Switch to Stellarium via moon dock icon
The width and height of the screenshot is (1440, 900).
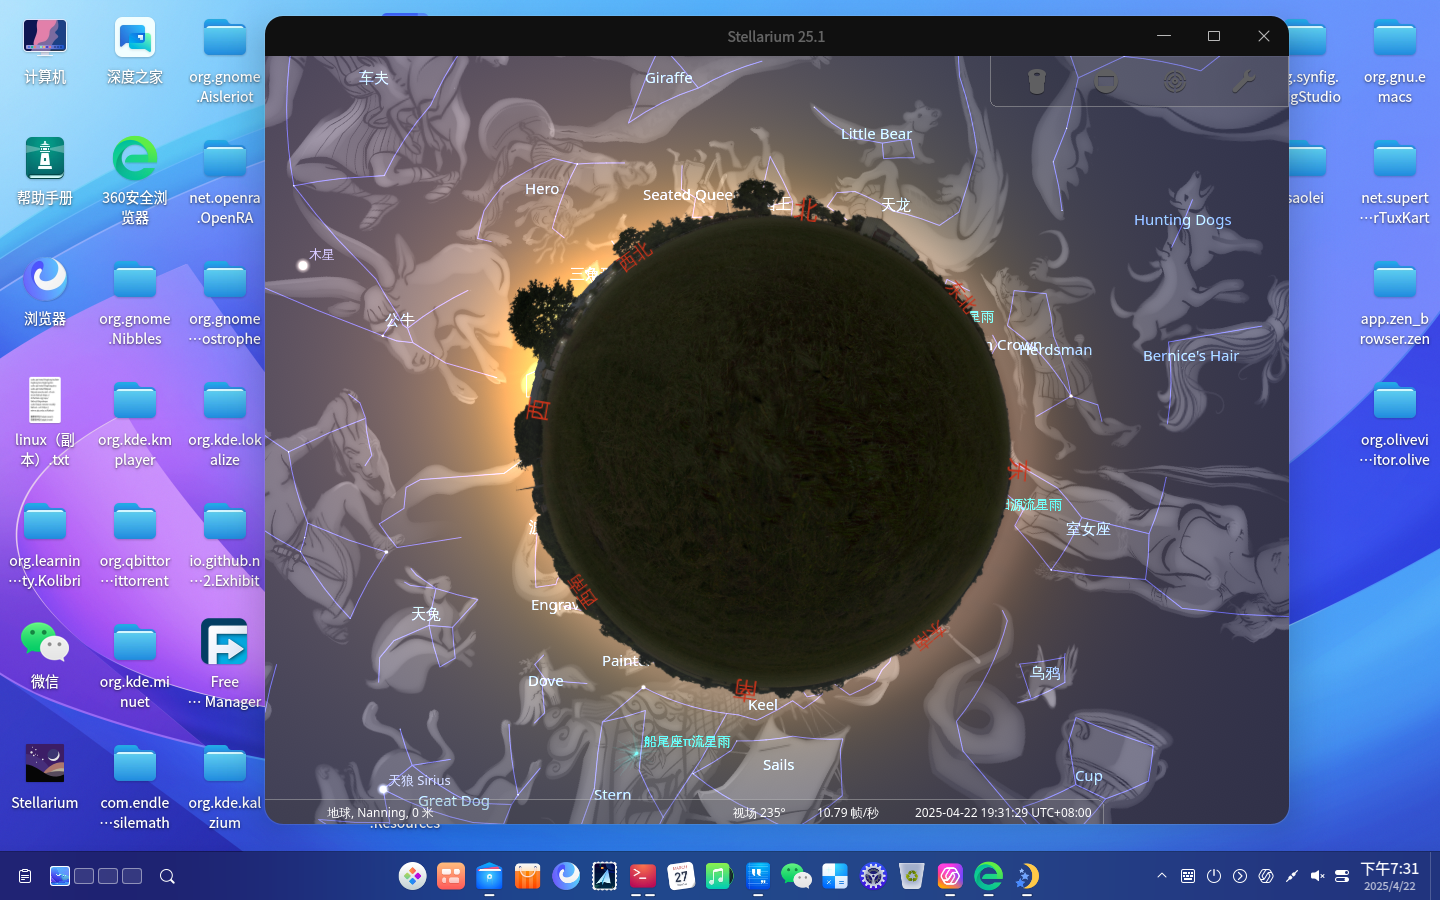point(1026,876)
